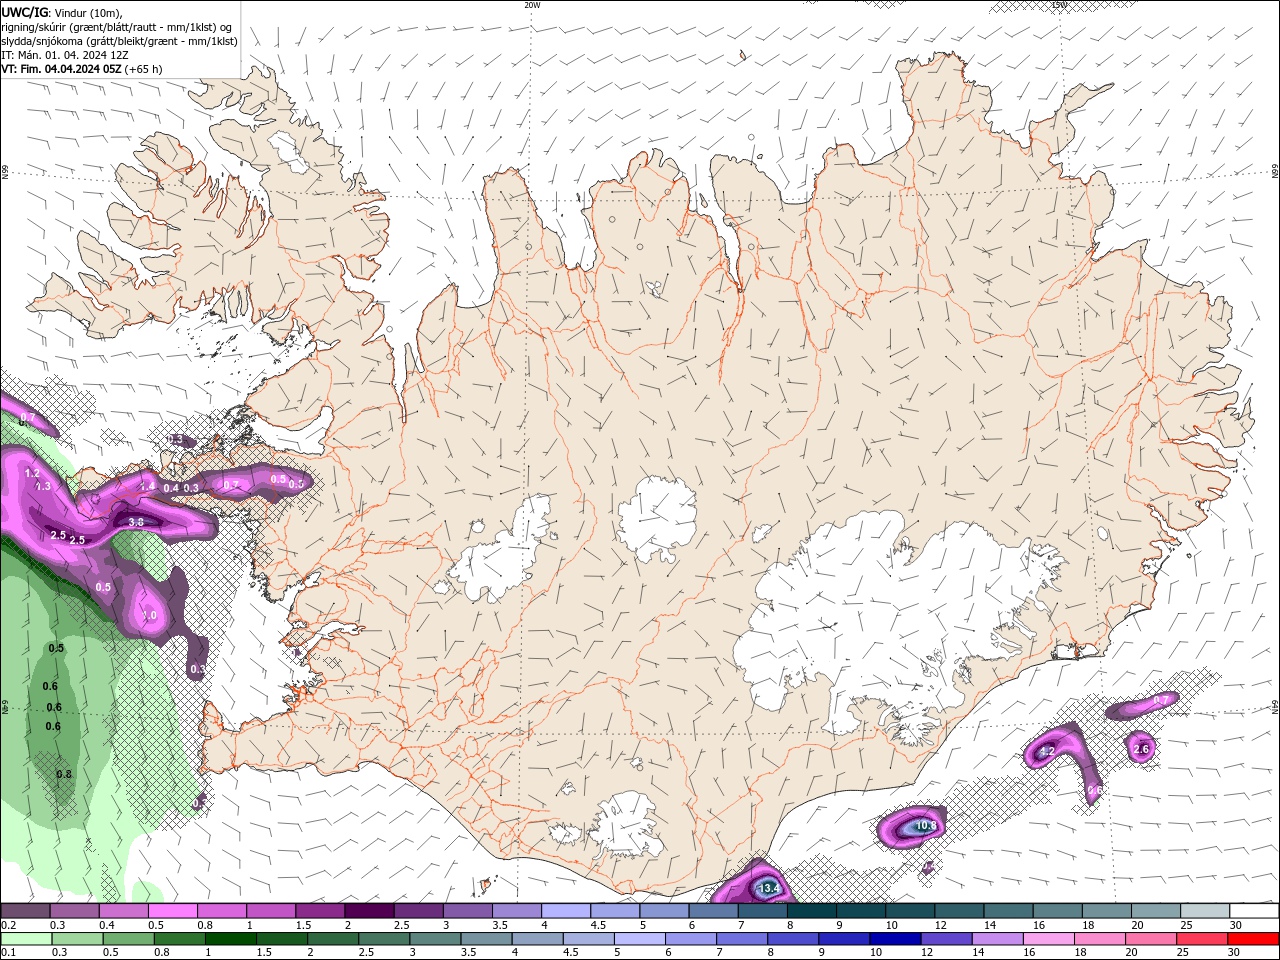Select upper scale dark teal swatch between 8 and 9

[811, 911]
